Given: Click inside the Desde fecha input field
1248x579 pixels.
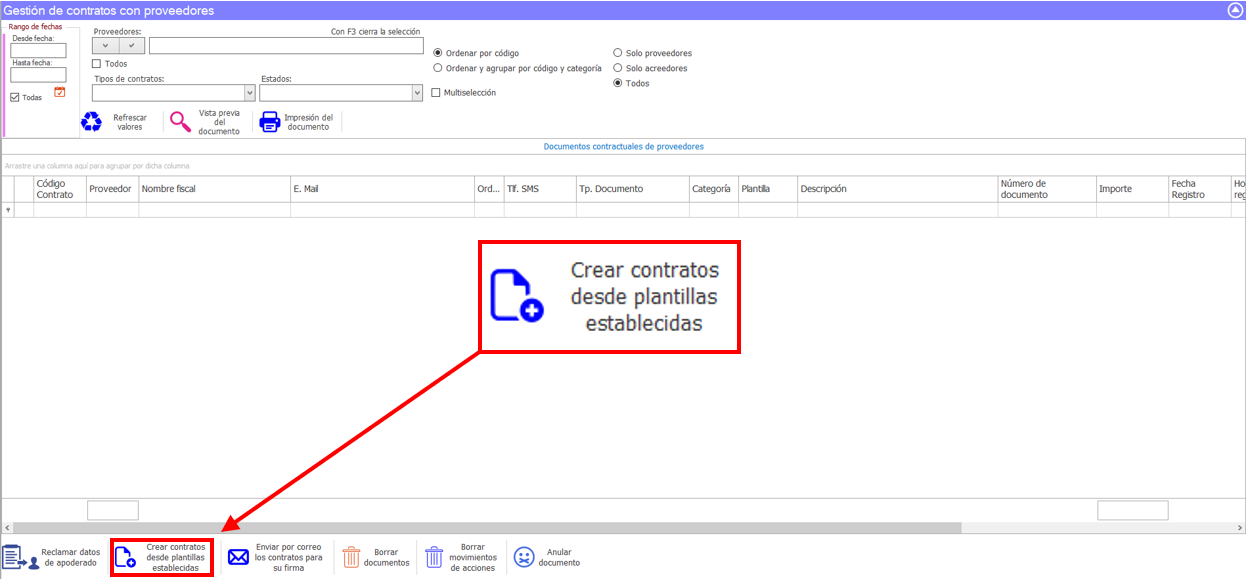Looking at the screenshot, I should [37, 48].
